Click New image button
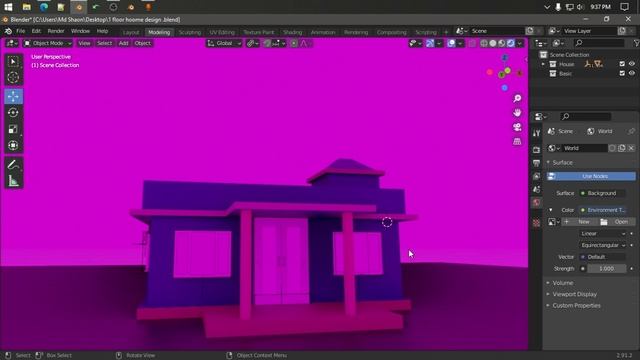Image resolution: width=640 pixels, height=360 pixels. coord(580,222)
